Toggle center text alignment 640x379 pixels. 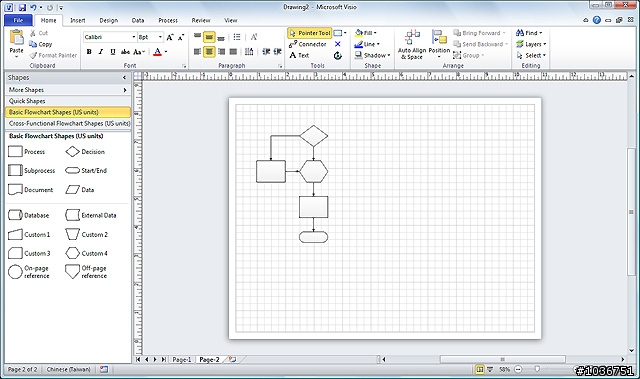(x=209, y=52)
